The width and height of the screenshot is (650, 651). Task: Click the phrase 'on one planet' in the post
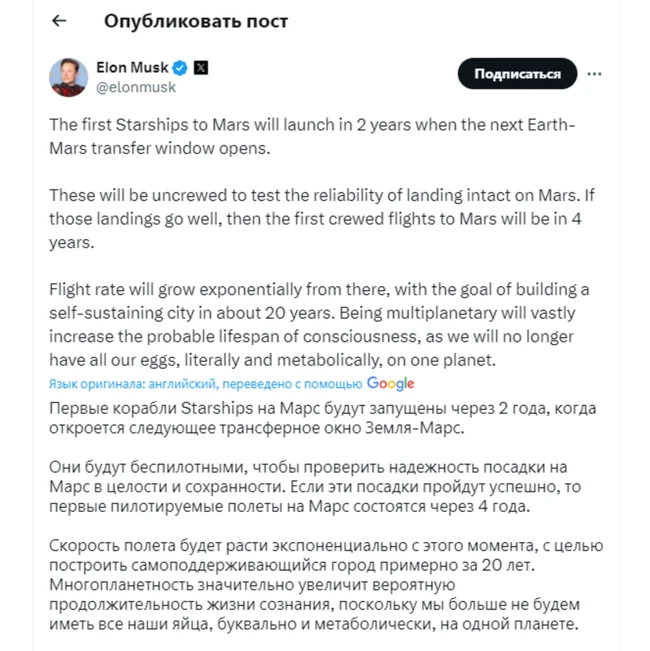click(458, 360)
